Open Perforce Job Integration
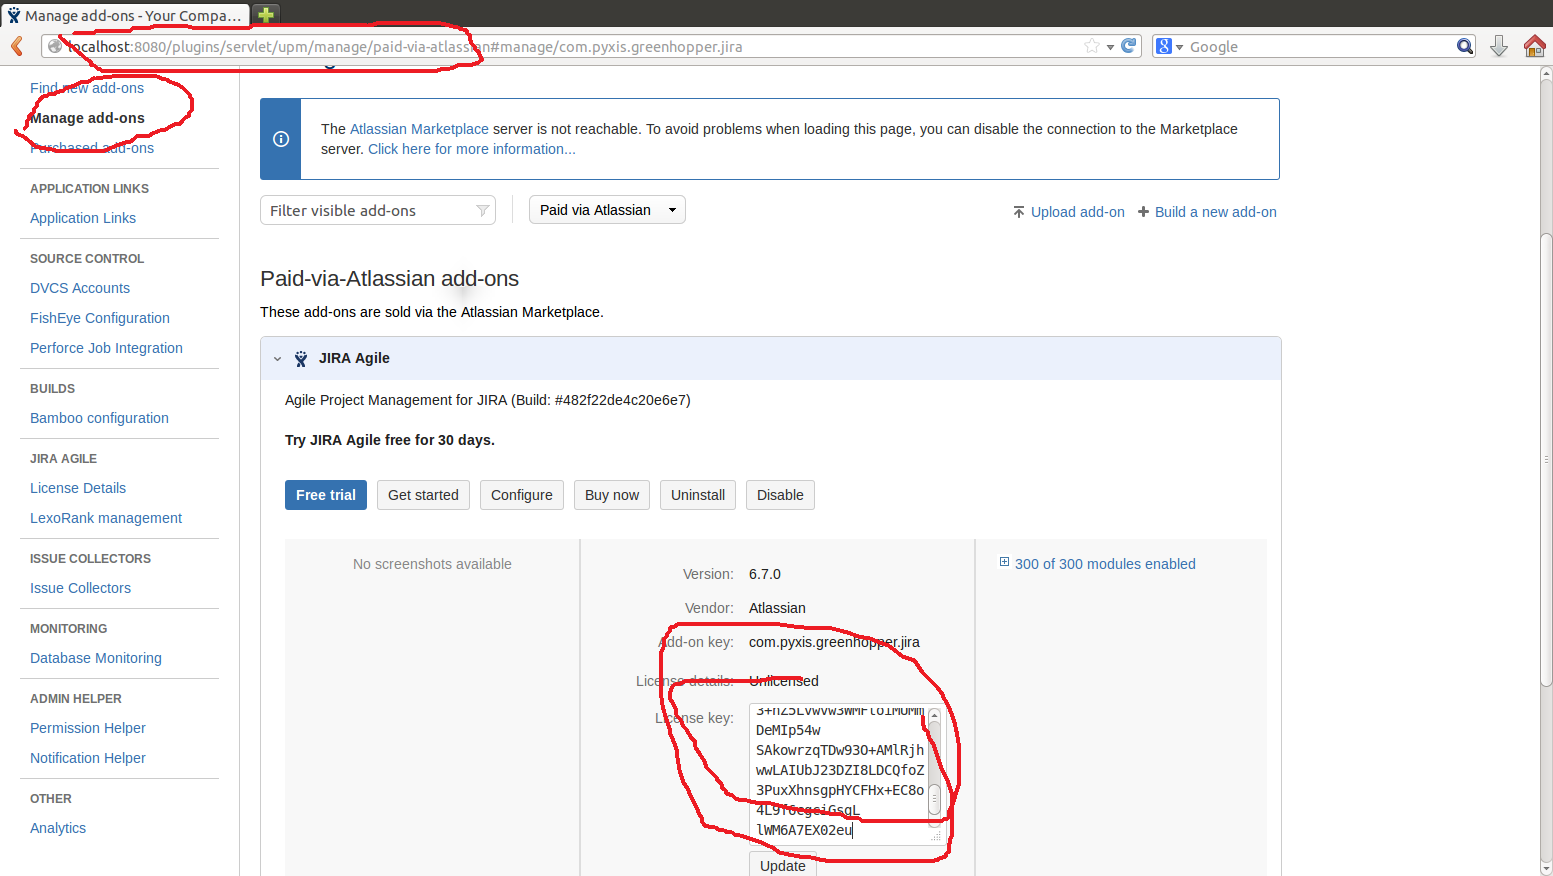 click(x=106, y=348)
